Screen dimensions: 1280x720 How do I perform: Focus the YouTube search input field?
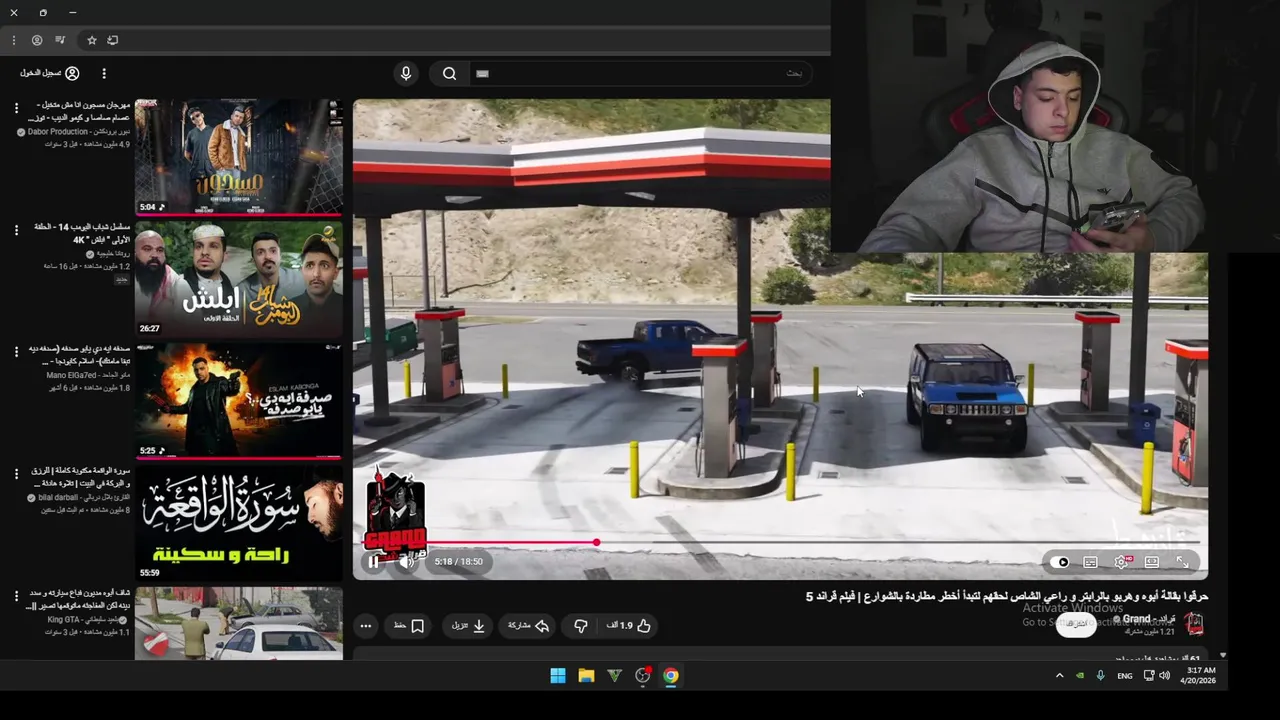click(640, 73)
